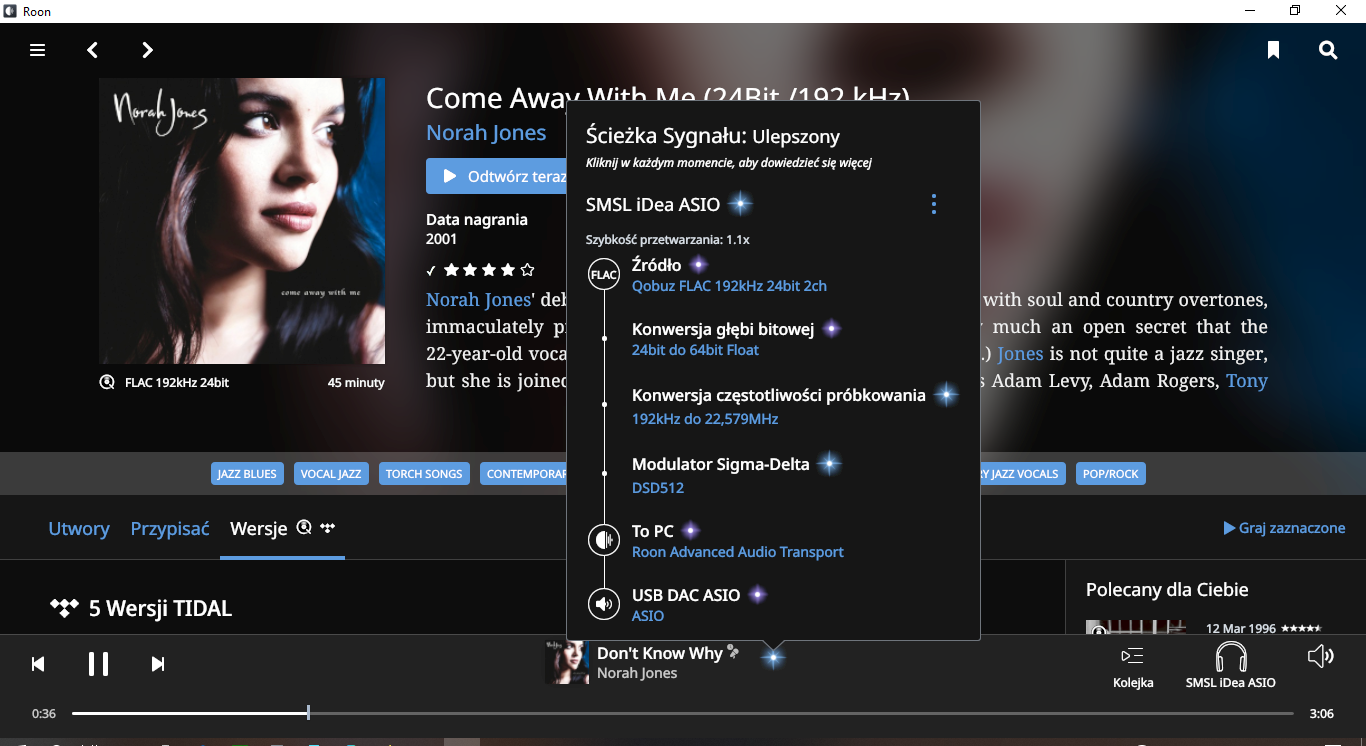Click Roon Advanced Audio Transport text
The width and height of the screenshot is (1366, 746).
coord(738,552)
